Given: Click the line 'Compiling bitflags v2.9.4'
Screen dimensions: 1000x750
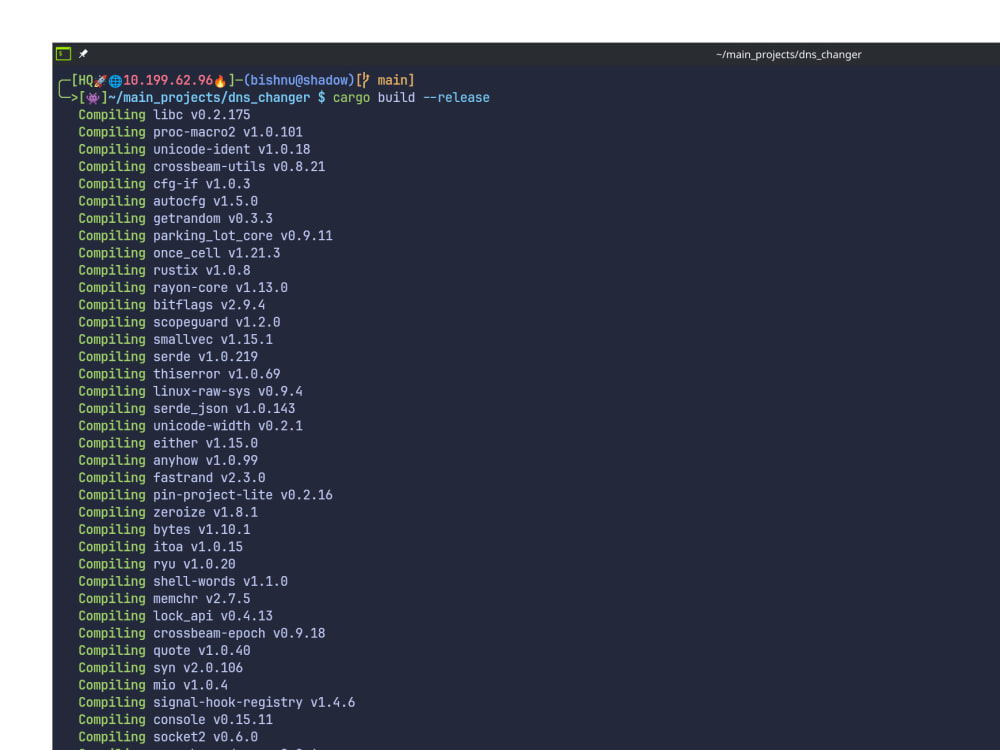Looking at the screenshot, I should point(172,305).
